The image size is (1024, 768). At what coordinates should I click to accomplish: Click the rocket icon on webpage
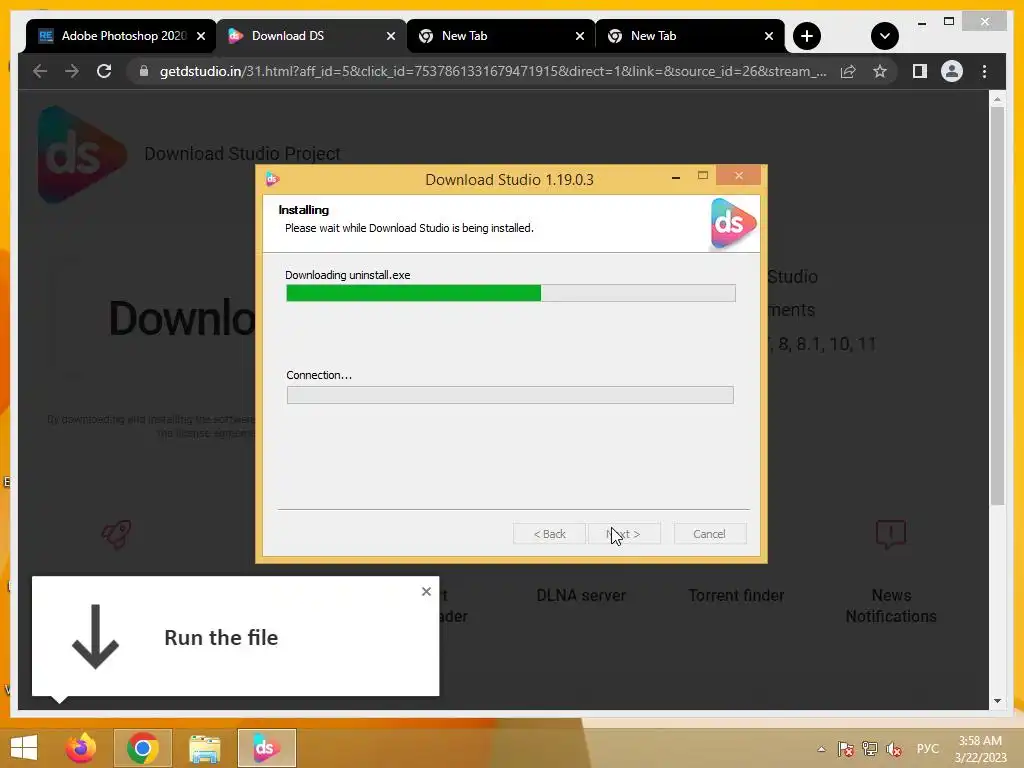pos(117,534)
